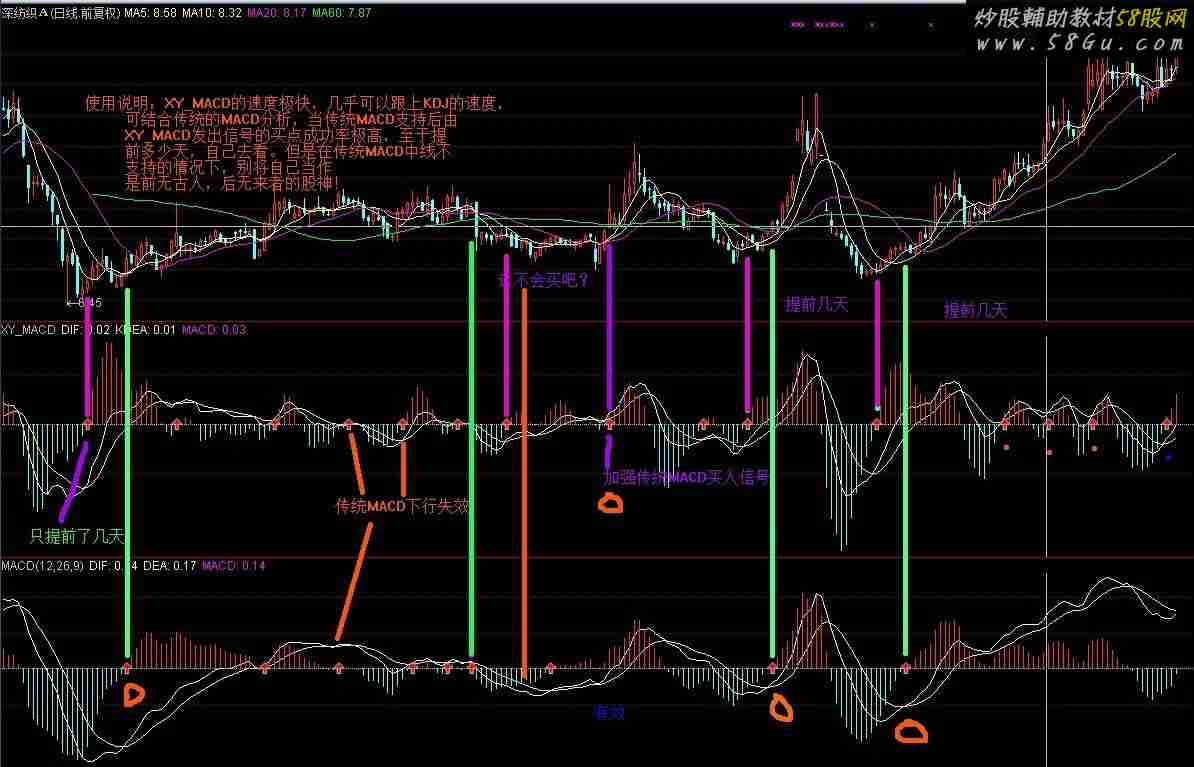Click the KDEA: 0.01 value in XY_MACD panel
The image size is (1194, 767).
145,330
